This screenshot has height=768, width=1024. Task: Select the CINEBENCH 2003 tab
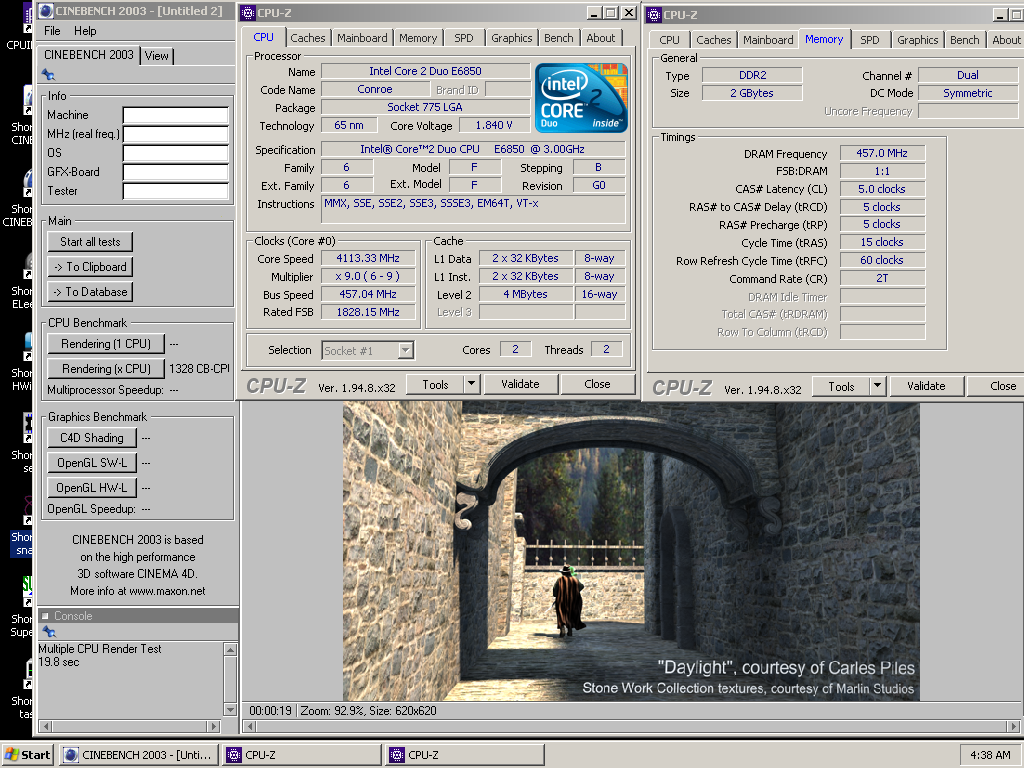tap(89, 55)
